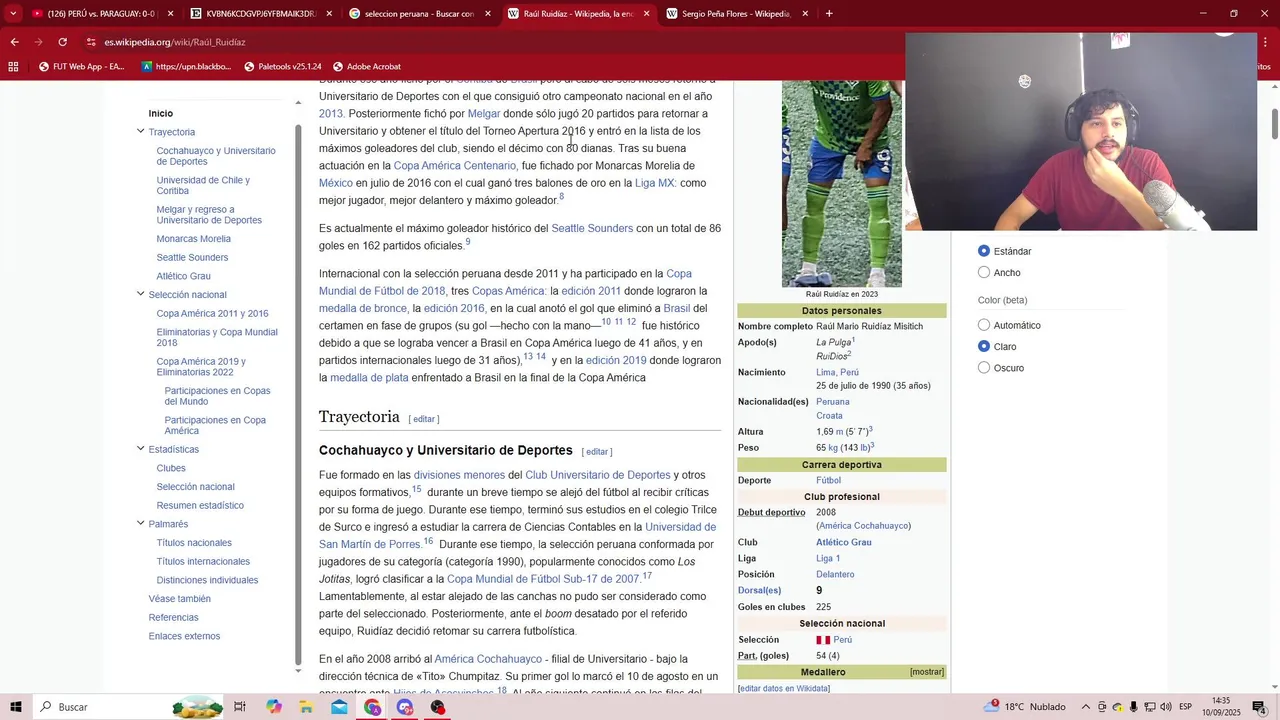Screen dimensions: 1280x720
Task: Collapse the Estadísticas section in contents
Action: coord(141,448)
